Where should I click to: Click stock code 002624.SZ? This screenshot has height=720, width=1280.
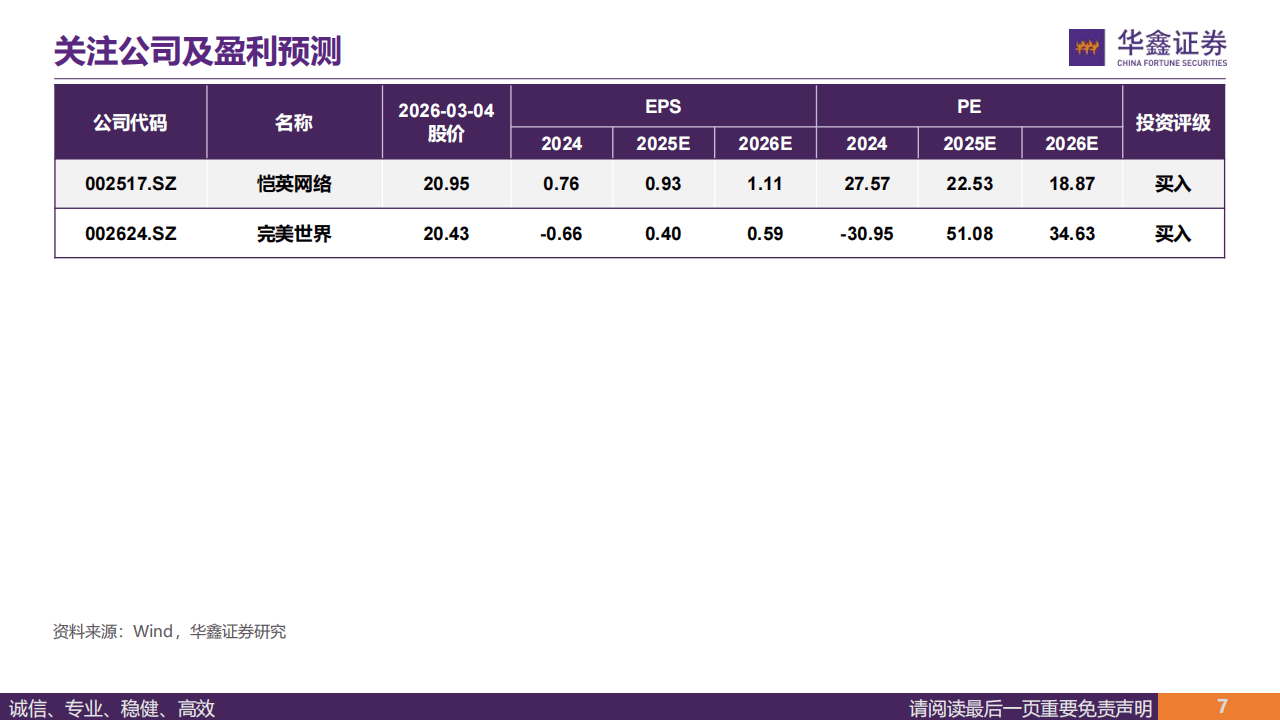tap(130, 234)
